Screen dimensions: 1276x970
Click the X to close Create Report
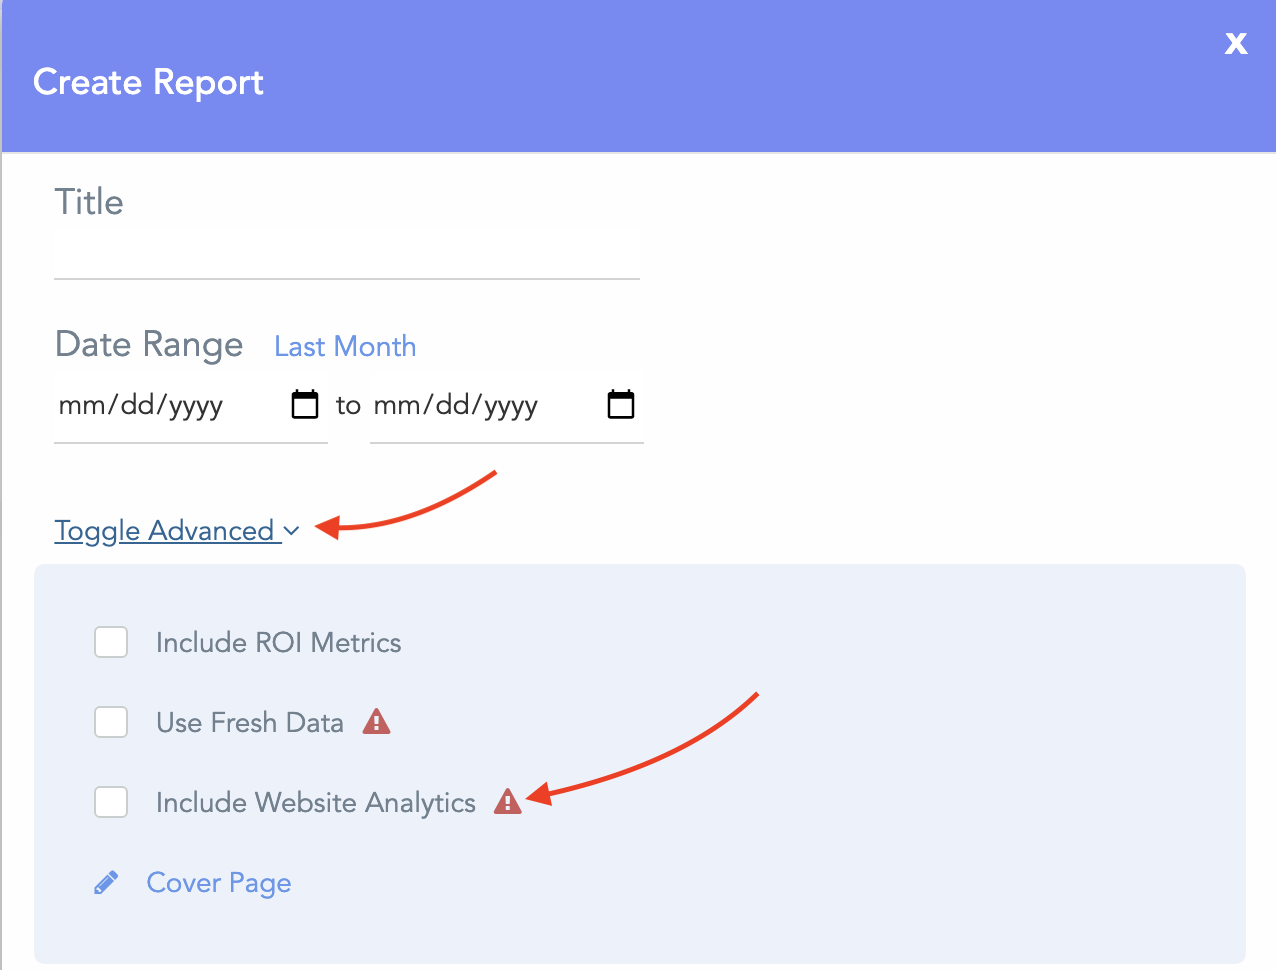point(1236,43)
